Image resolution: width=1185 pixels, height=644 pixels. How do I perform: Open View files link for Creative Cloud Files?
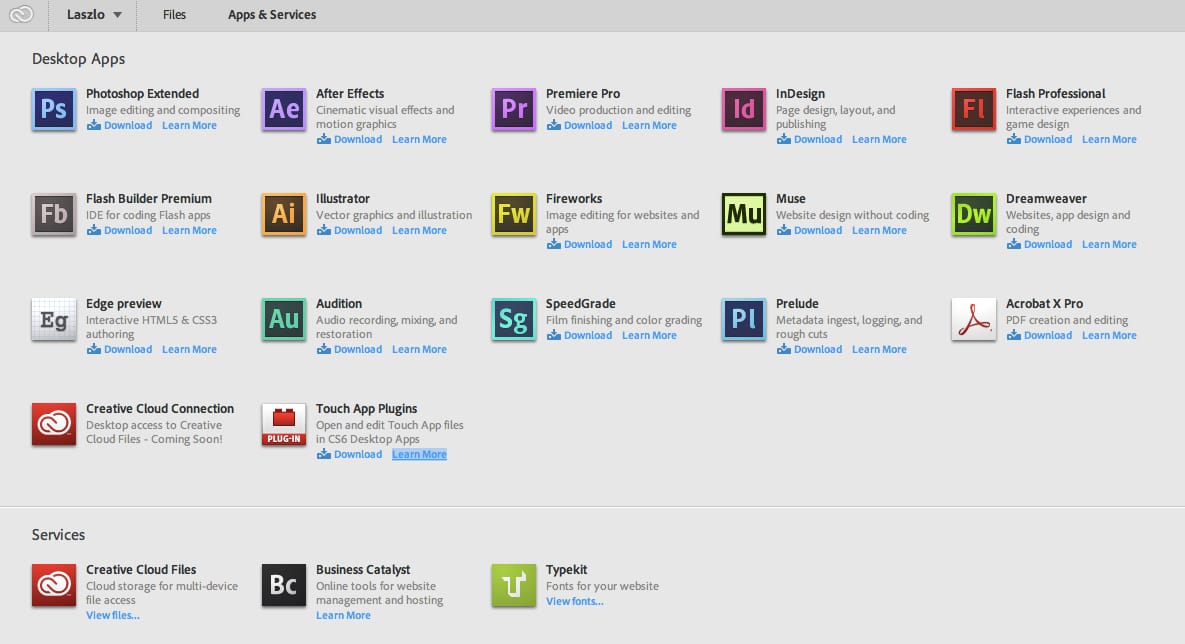[113, 615]
